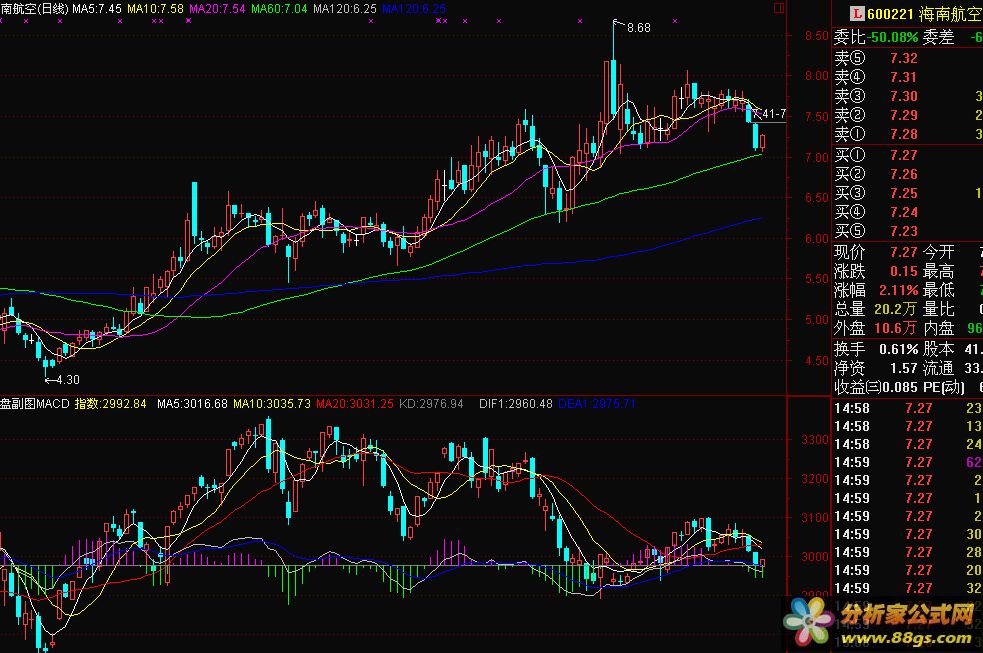Select the sub-chart MA10:3035.73 label
Screen dimensions: 983x653
click(x=271, y=404)
